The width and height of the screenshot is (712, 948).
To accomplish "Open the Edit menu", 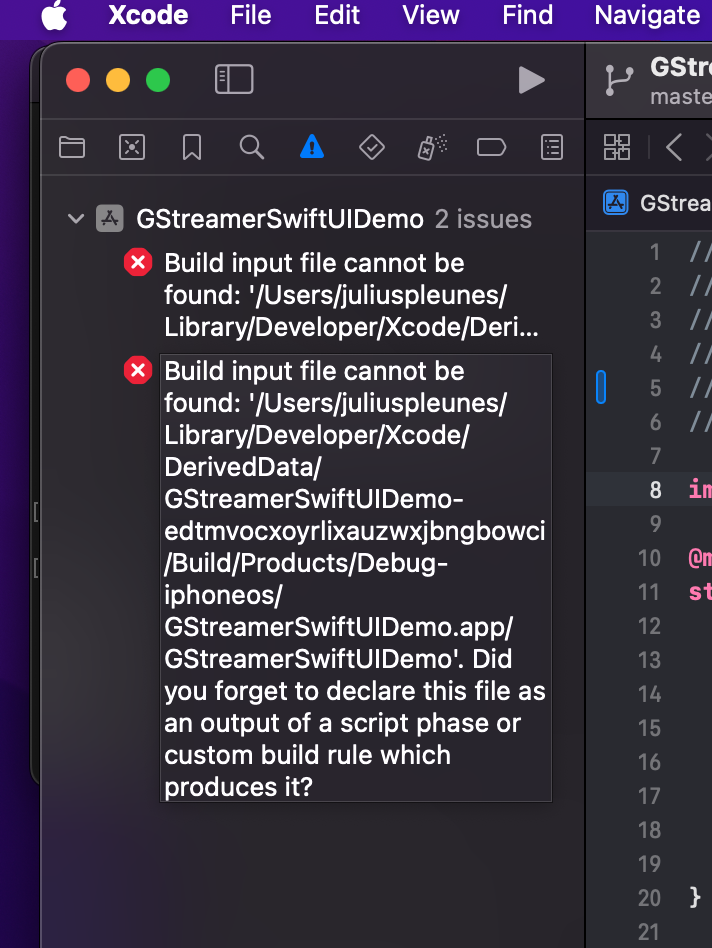I will tap(337, 15).
